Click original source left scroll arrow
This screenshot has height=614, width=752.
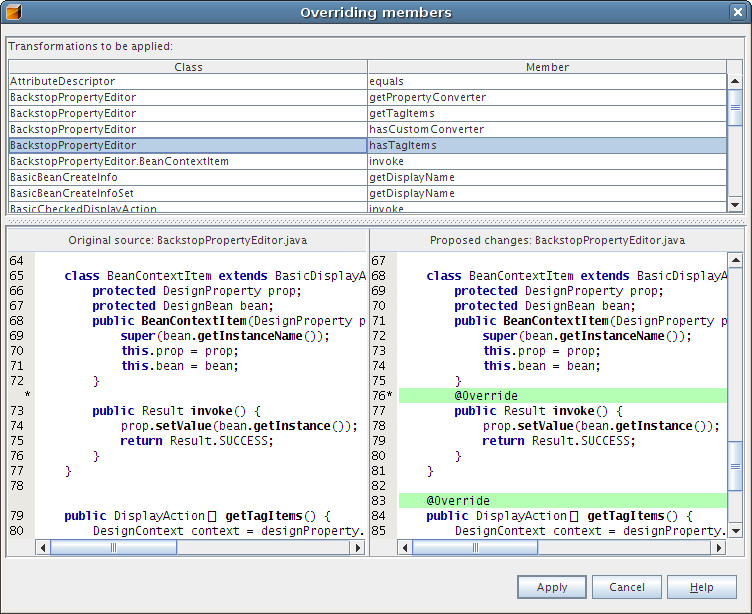pos(43,547)
